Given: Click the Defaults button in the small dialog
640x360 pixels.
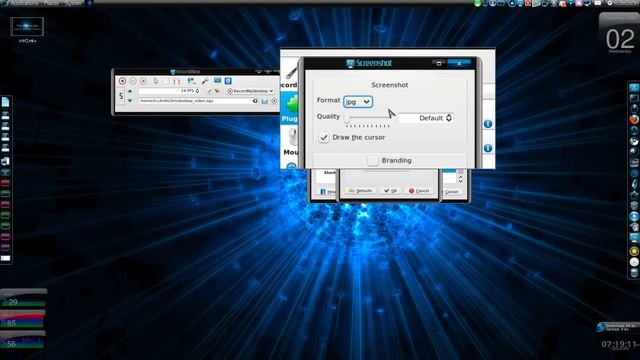Looking at the screenshot, I should [360, 191].
